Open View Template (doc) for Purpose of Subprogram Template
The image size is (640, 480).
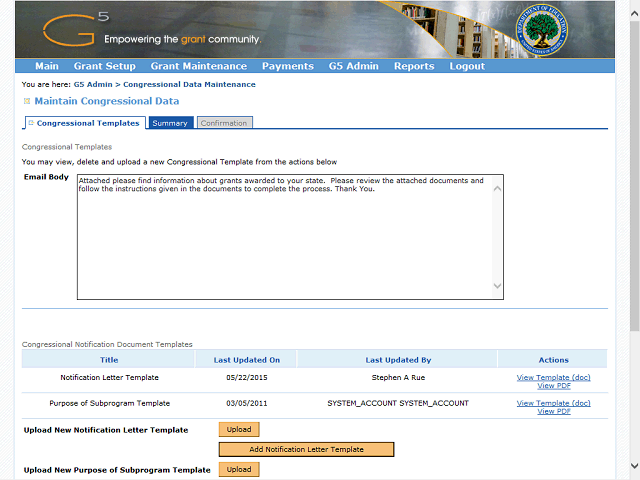553,403
